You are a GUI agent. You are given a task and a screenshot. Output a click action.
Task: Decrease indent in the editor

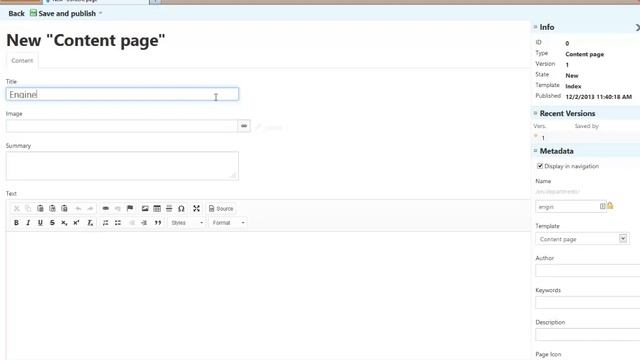(x=132, y=223)
